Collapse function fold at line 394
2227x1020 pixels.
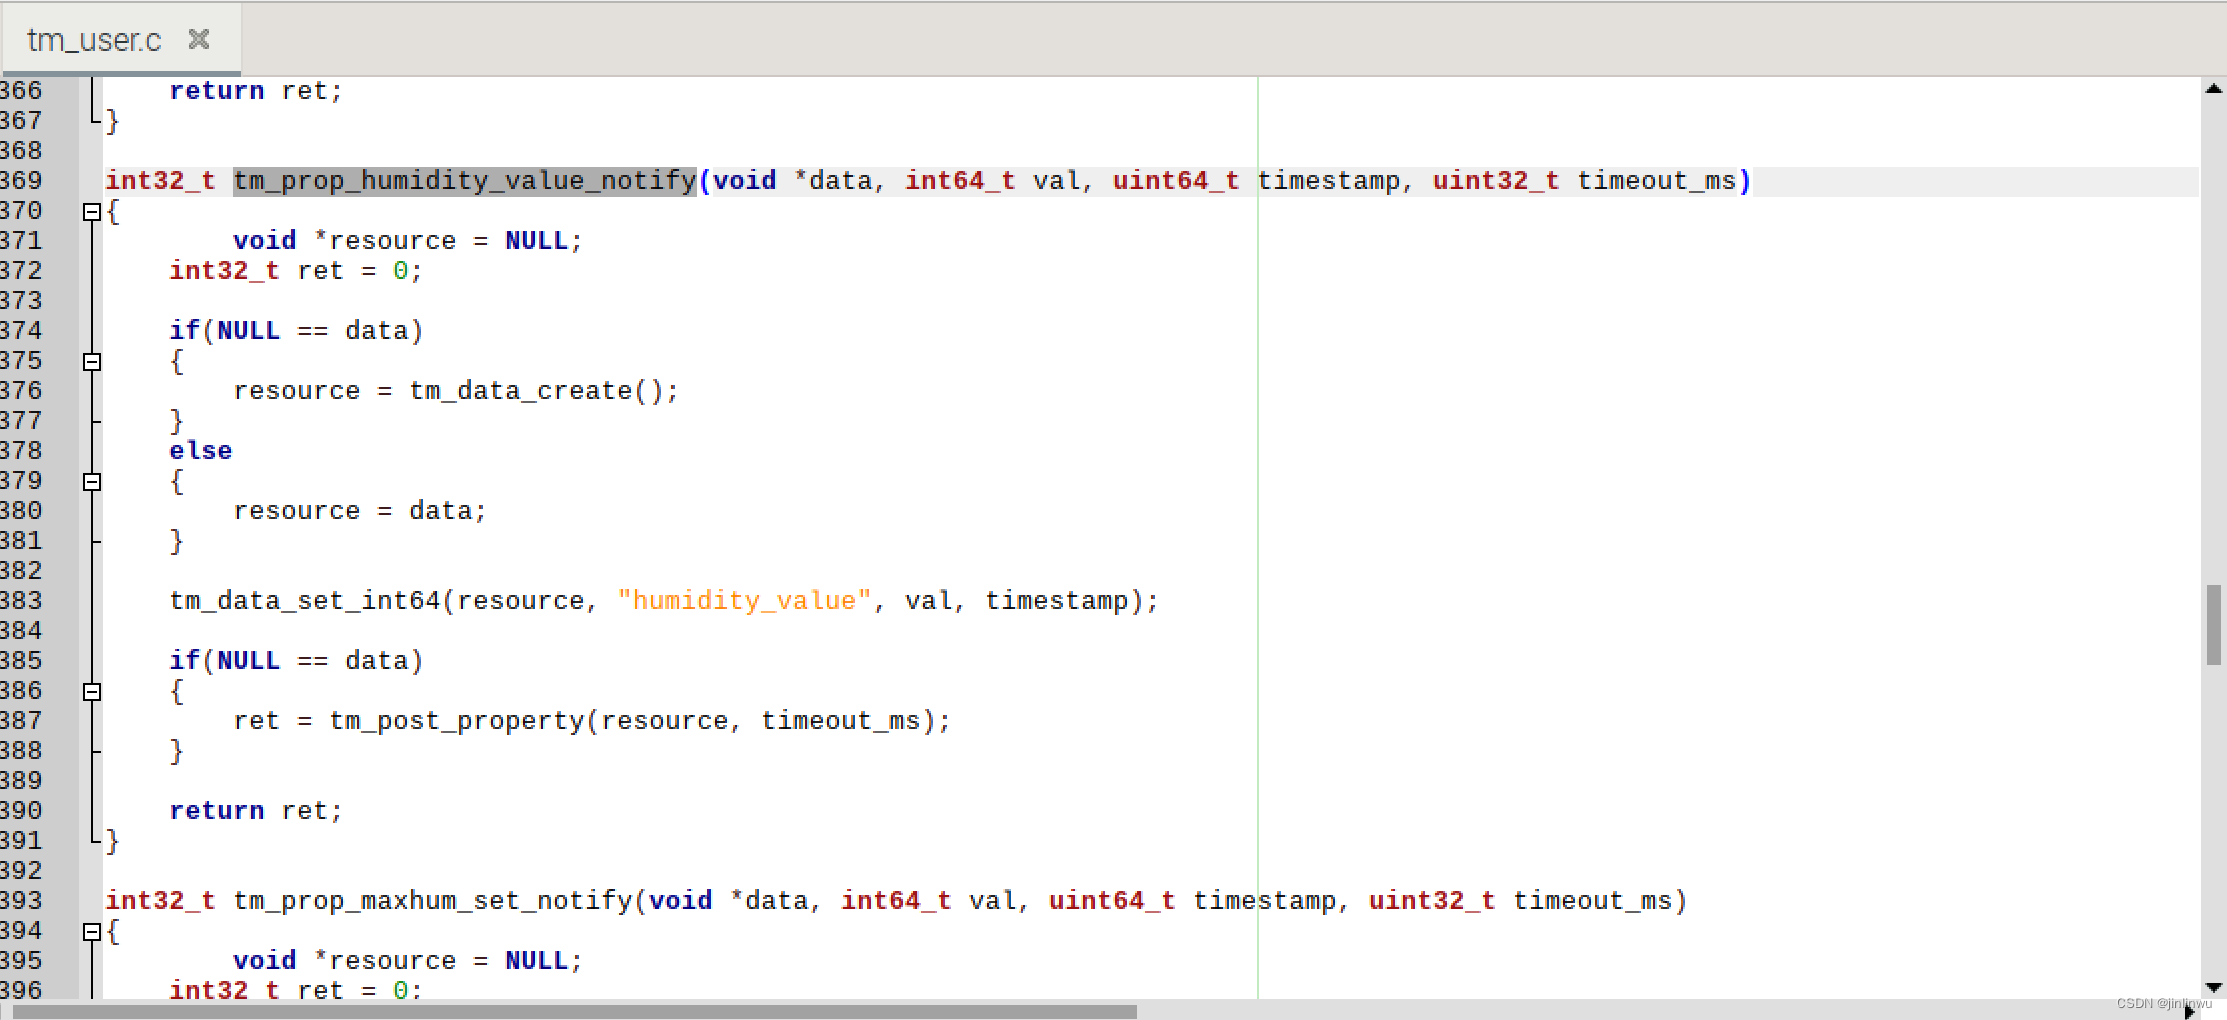[x=92, y=931]
